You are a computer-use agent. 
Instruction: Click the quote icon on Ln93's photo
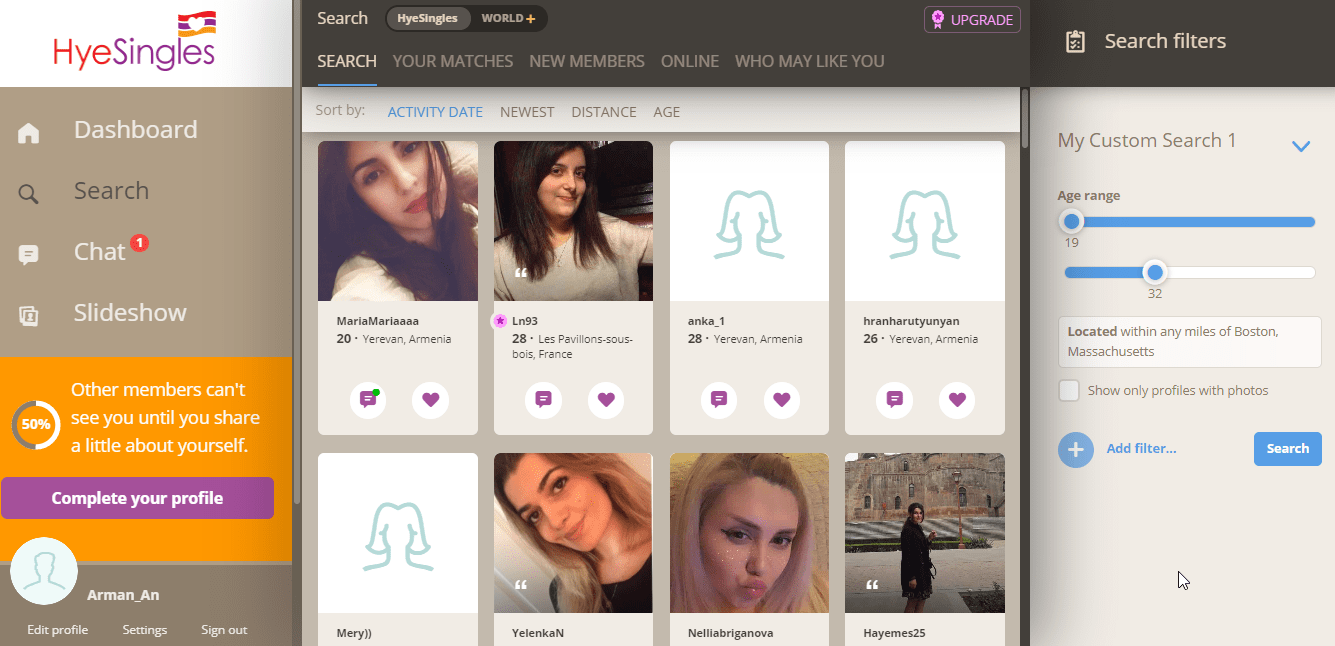click(521, 273)
